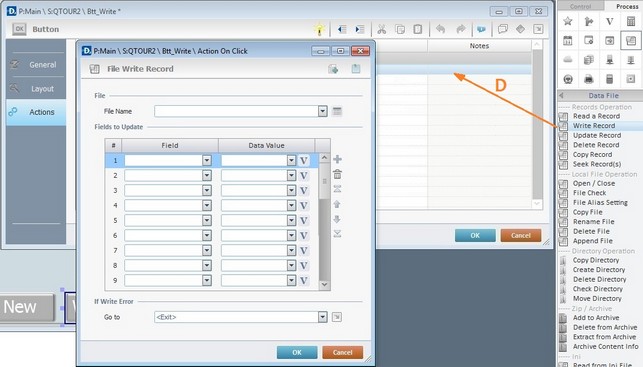This screenshot has width=643, height=367.
Task: Expand the Field dropdown in row 2
Action: 207,176
